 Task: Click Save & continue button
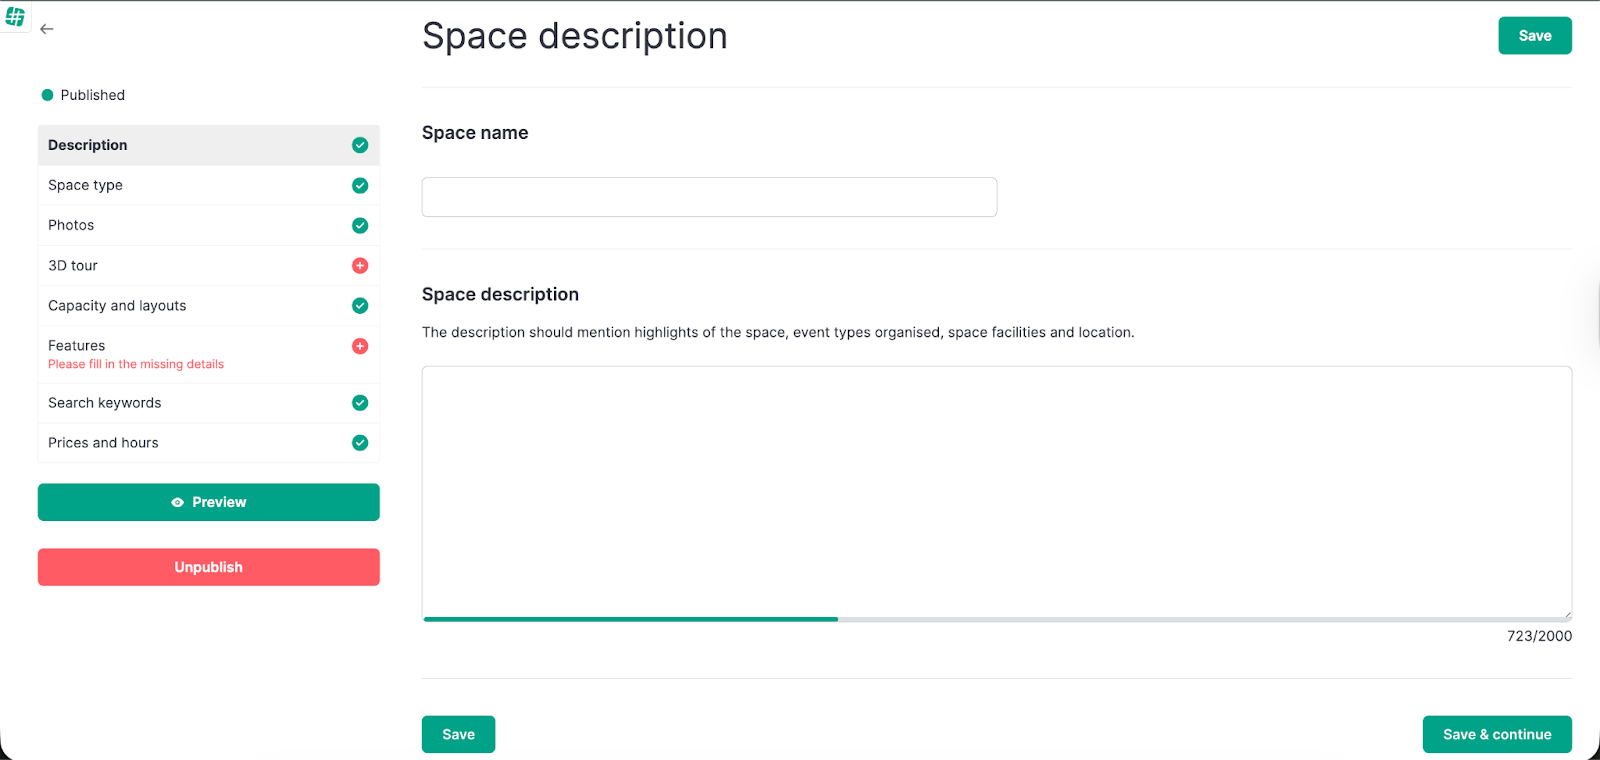point(1496,734)
